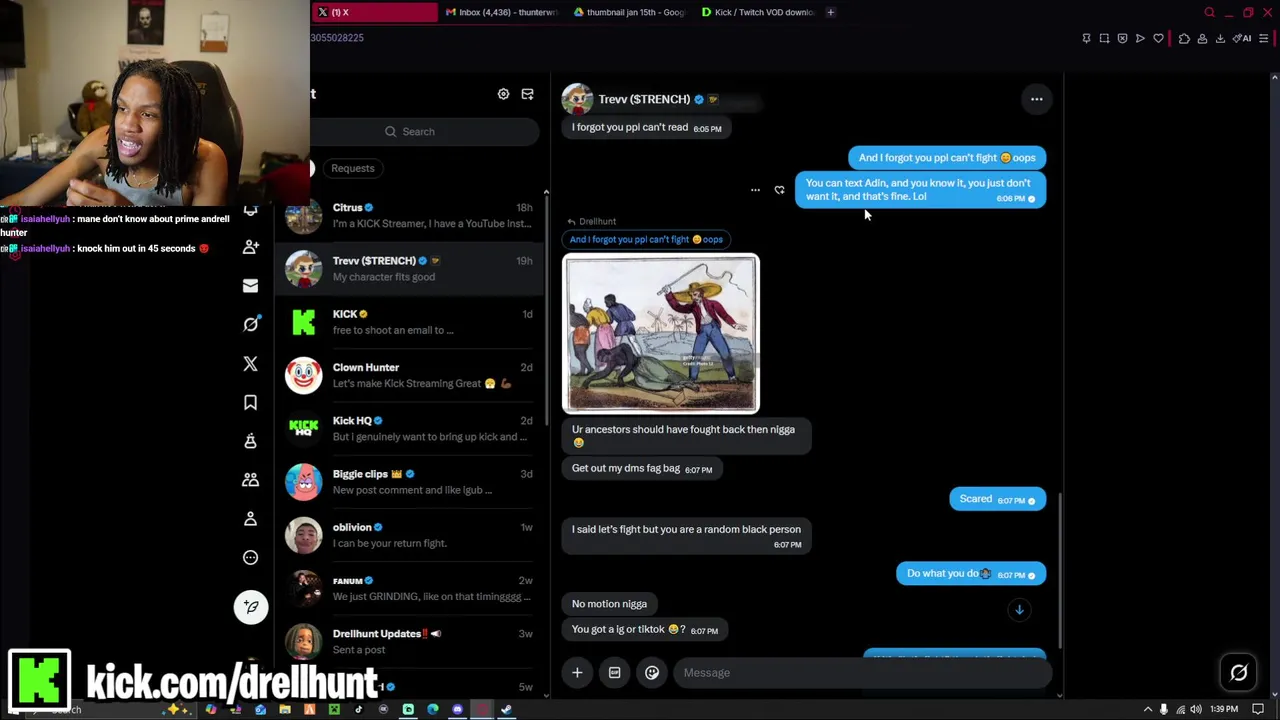1280x720 pixels.
Task: Open the shared image in chat
Action: pyautogui.click(x=661, y=334)
